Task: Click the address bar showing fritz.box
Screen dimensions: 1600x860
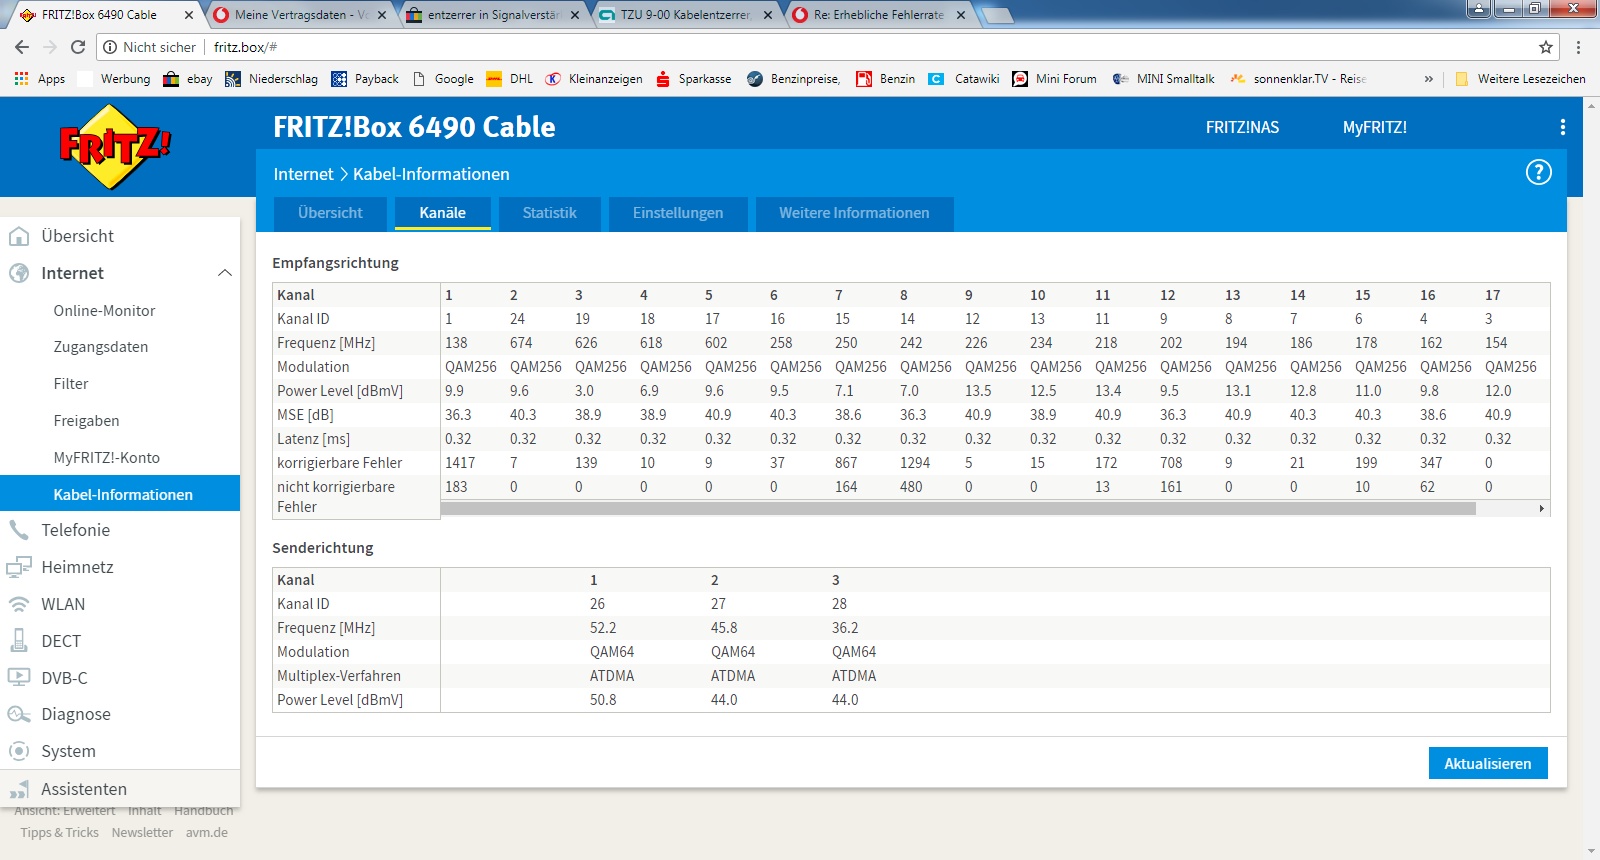Action: 820,47
